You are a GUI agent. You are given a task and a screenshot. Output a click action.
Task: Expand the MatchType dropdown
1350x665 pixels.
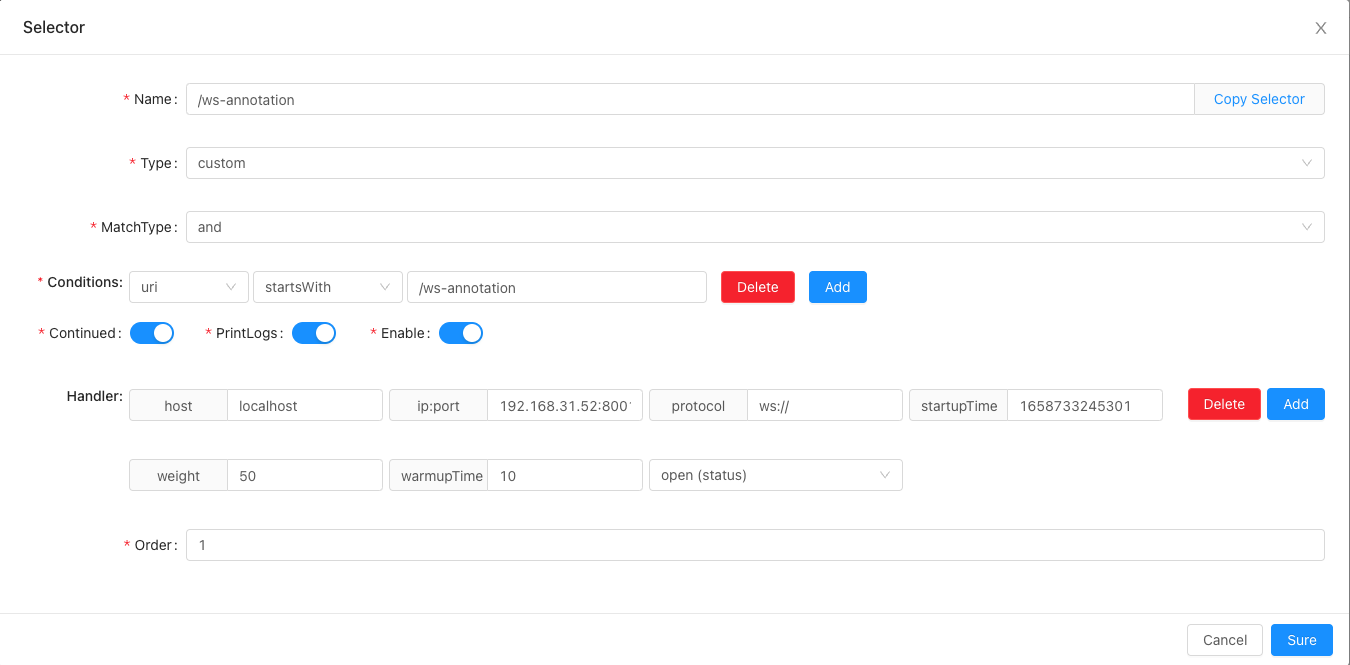pos(755,227)
